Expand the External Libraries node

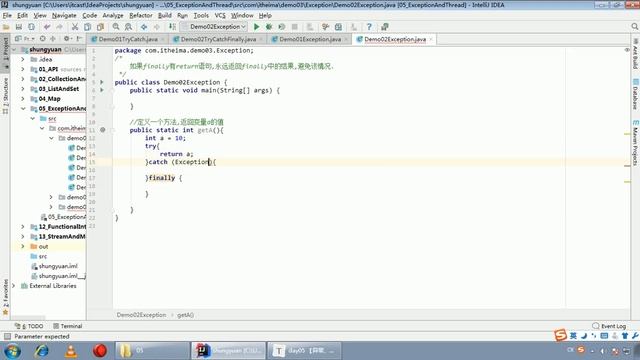(13, 286)
